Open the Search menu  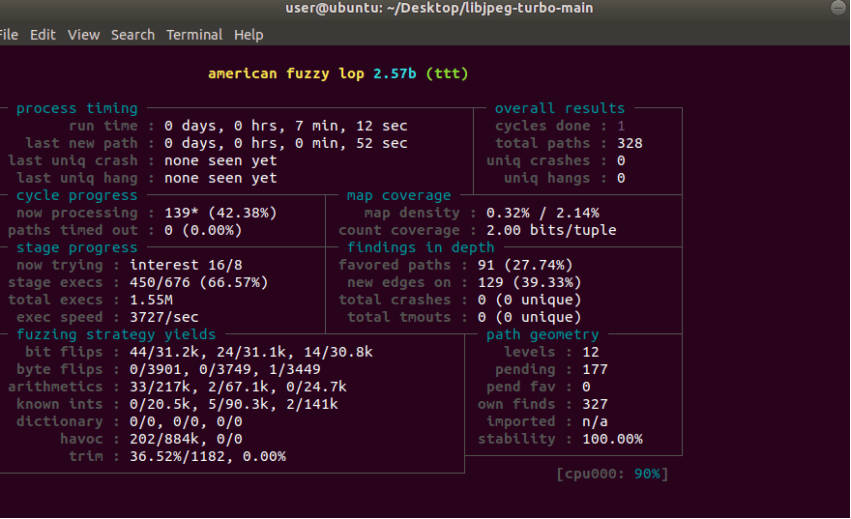coord(132,35)
